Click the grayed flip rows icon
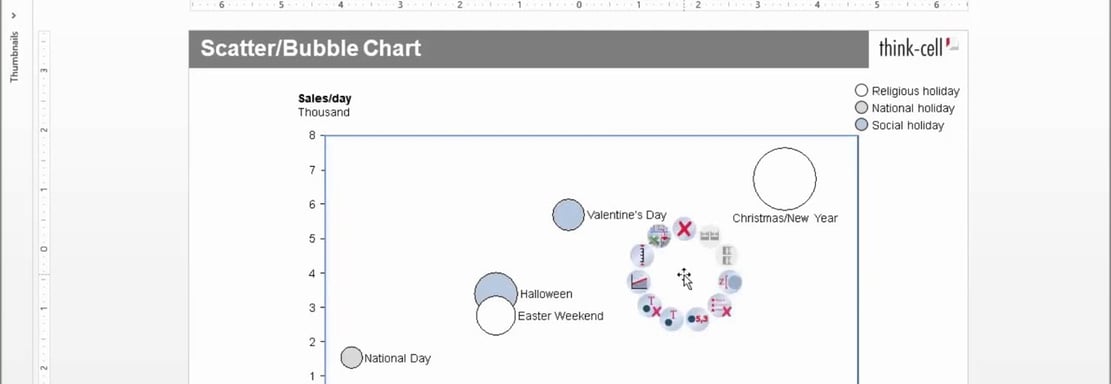The image size is (1111, 384). [727, 255]
